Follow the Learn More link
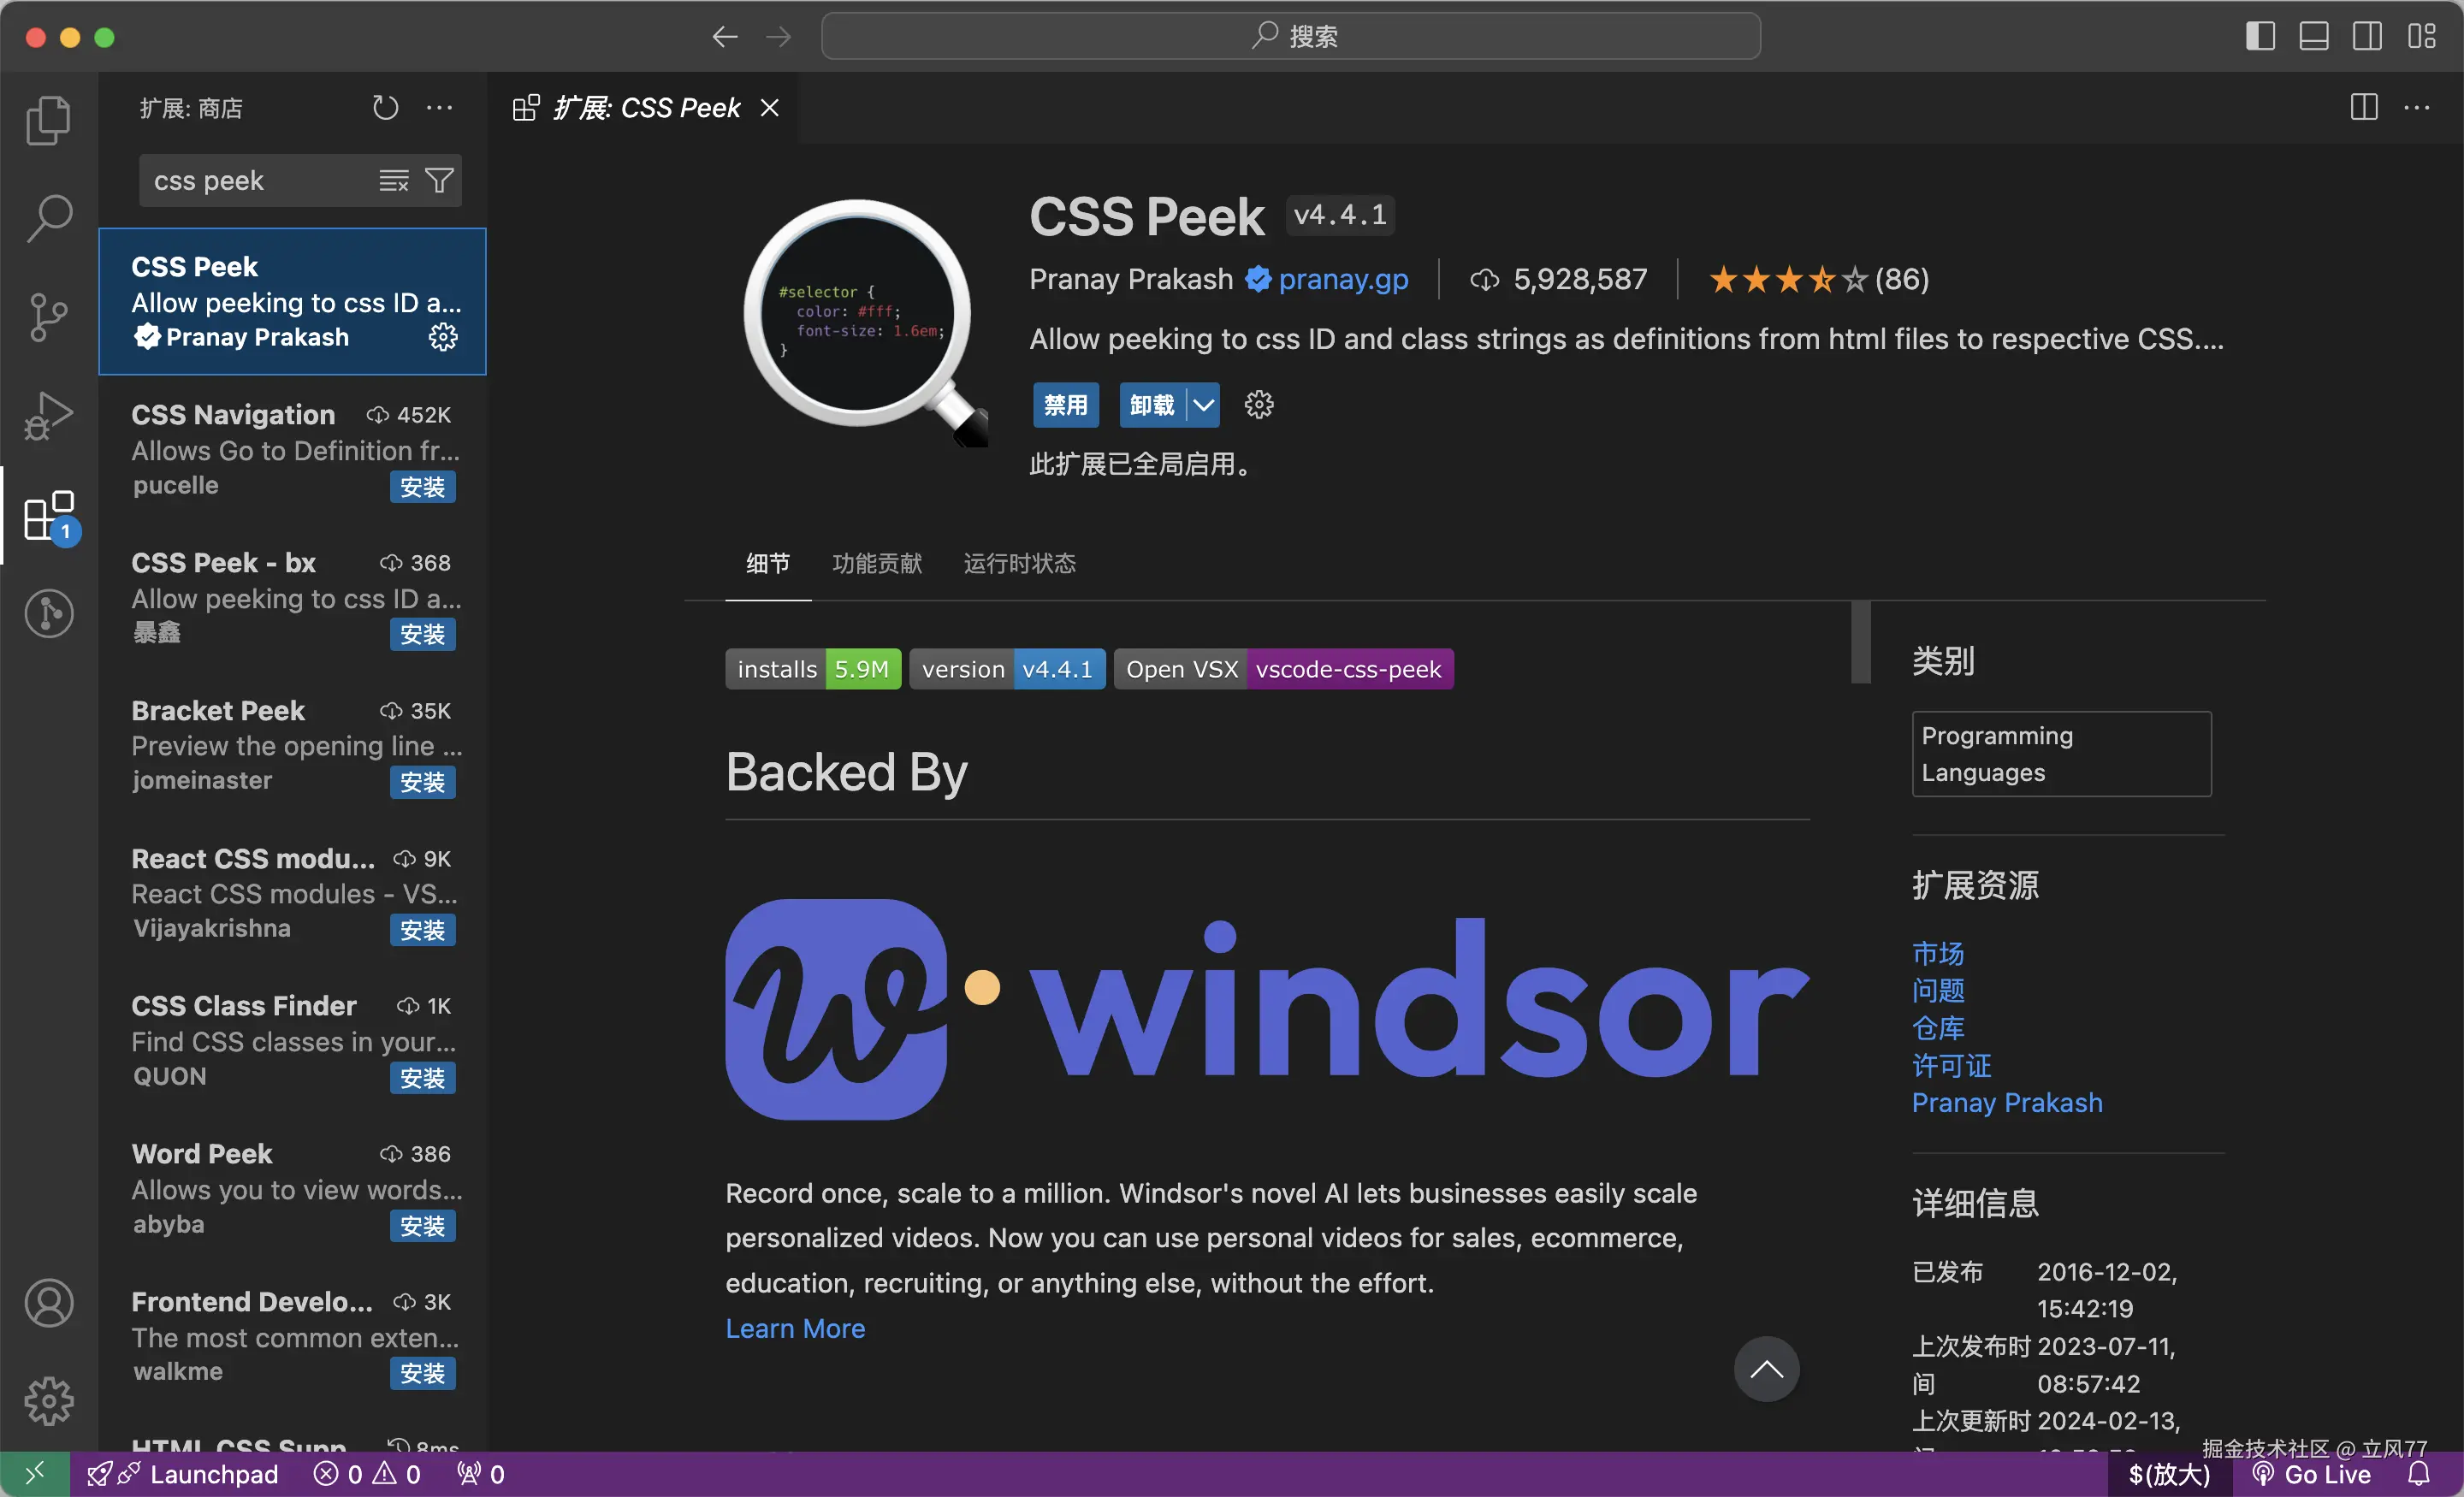The image size is (2464, 1497). tap(795, 1328)
